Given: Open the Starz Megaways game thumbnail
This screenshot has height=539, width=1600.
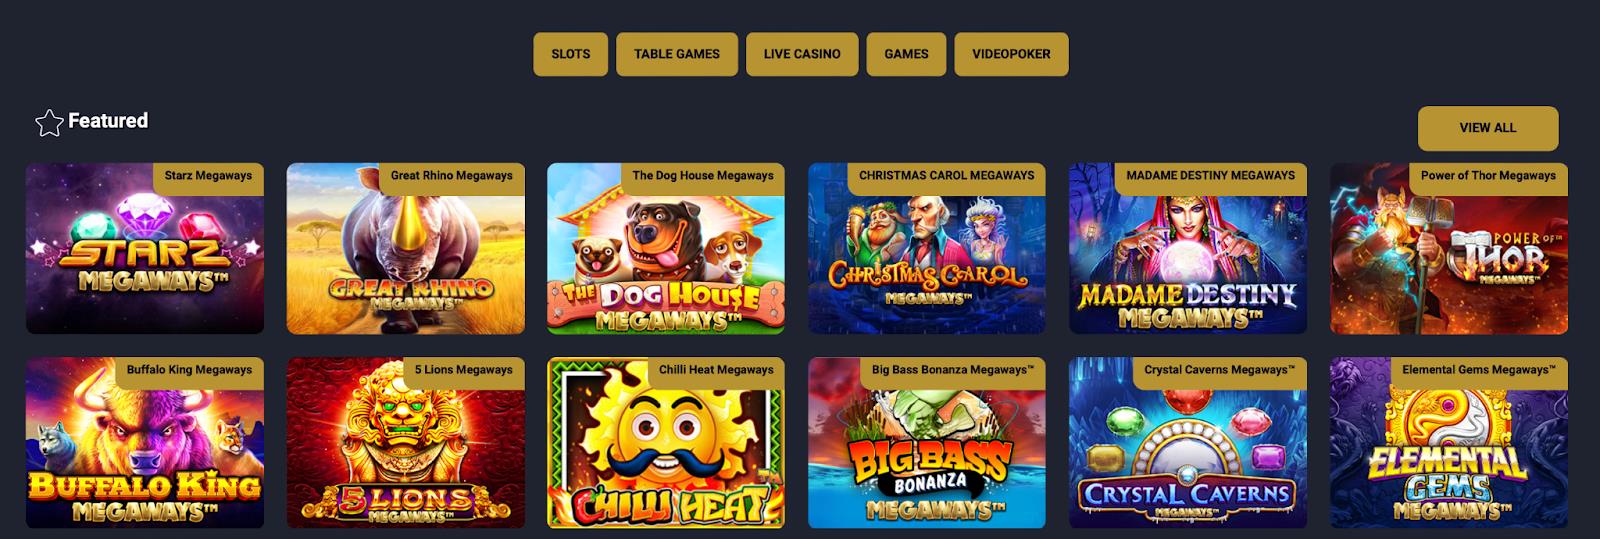Looking at the screenshot, I should click(x=145, y=249).
